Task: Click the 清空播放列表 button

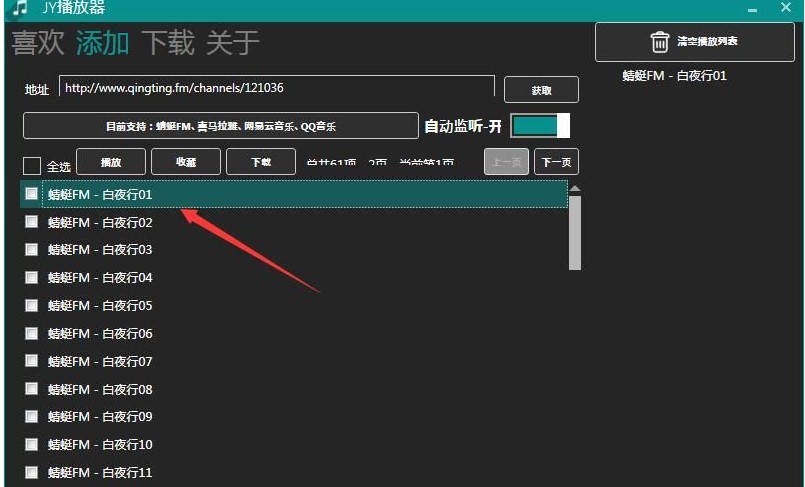Action: coord(695,42)
